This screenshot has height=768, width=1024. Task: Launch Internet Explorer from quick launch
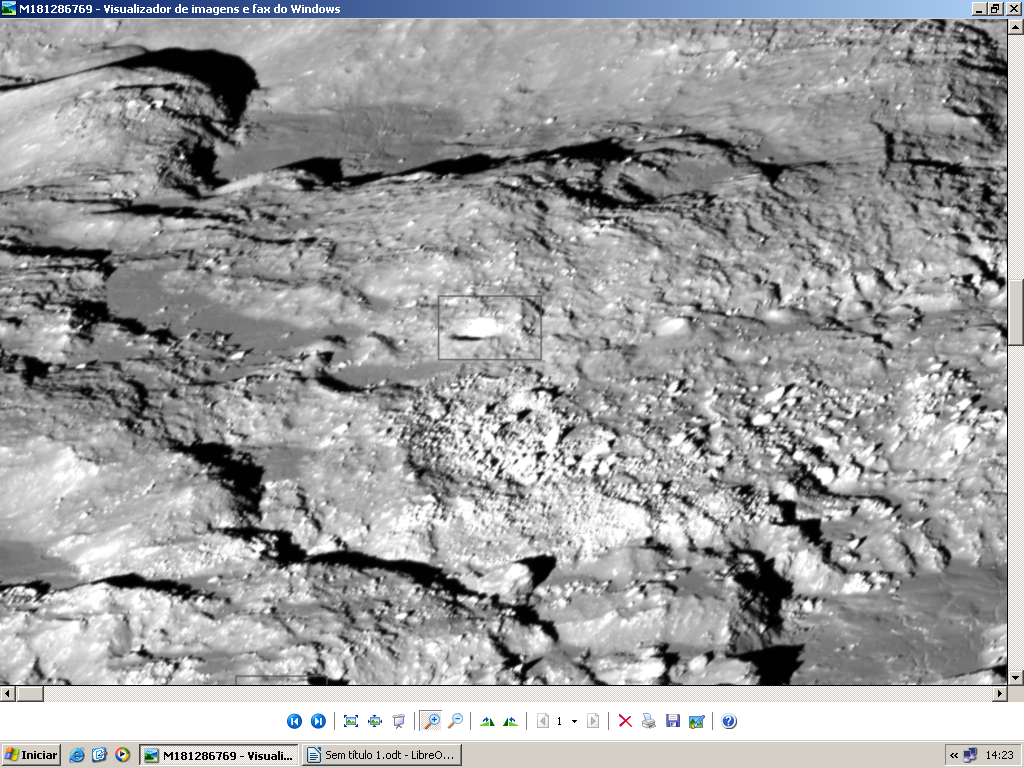(x=78, y=755)
